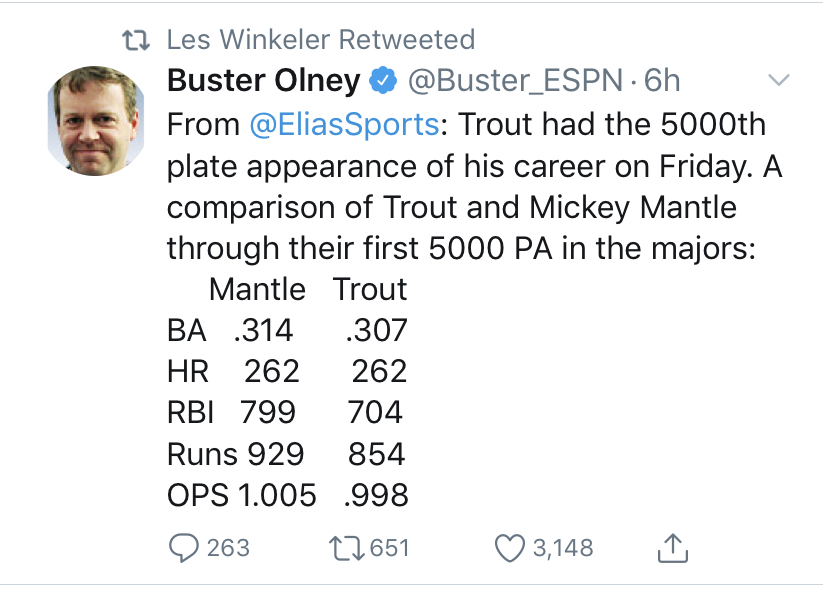
Task: Open the tweet options chevron menu
Action: point(778,80)
